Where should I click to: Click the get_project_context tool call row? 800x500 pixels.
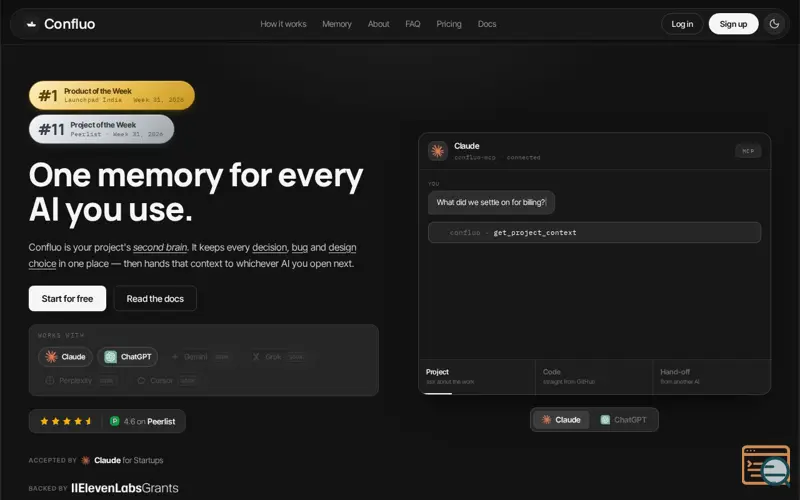[594, 233]
